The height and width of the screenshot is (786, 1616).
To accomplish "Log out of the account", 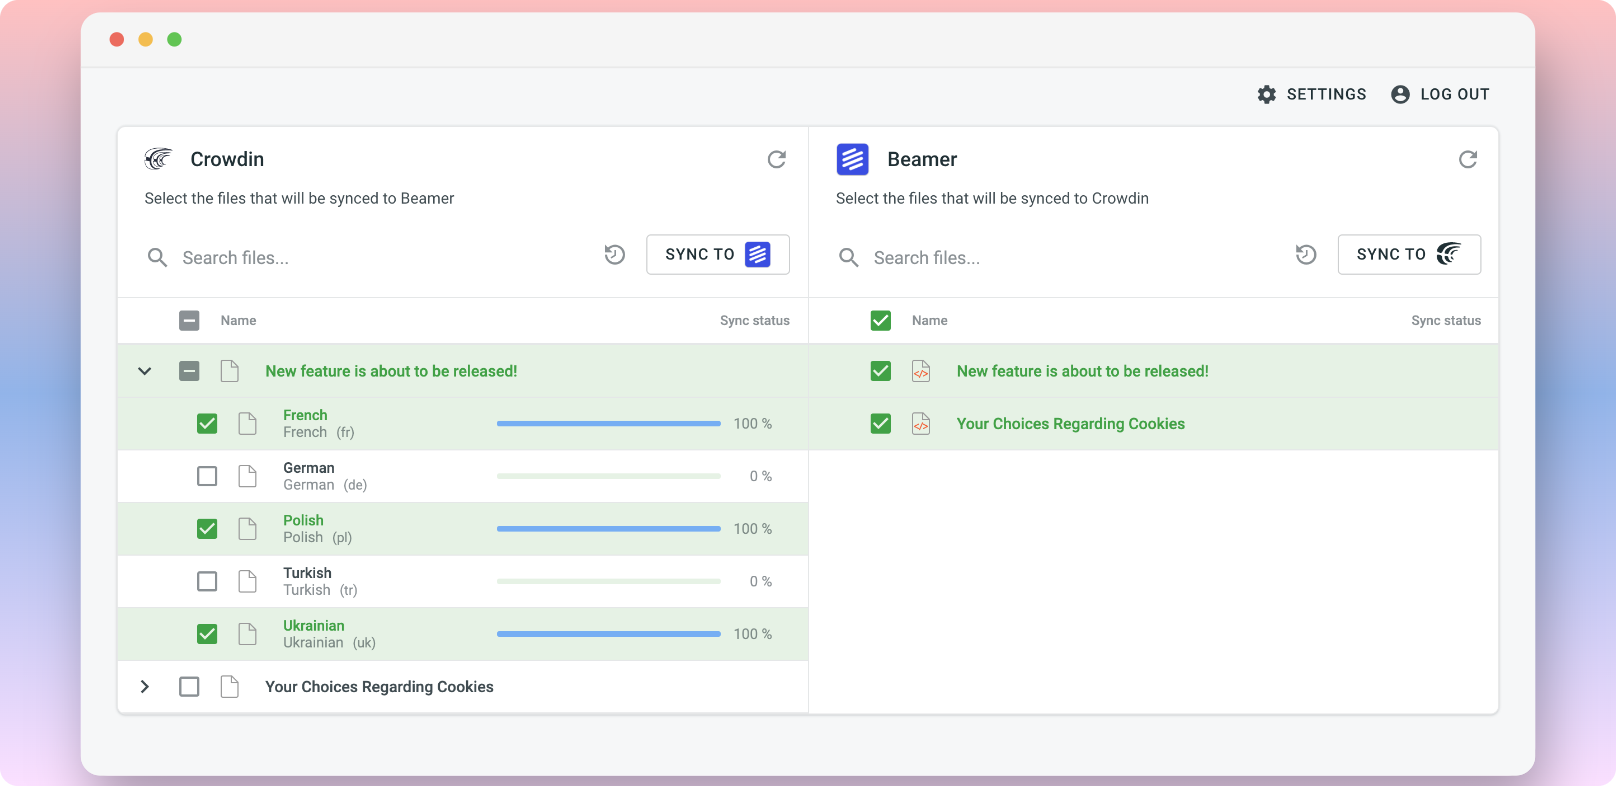I will (x=1440, y=94).
